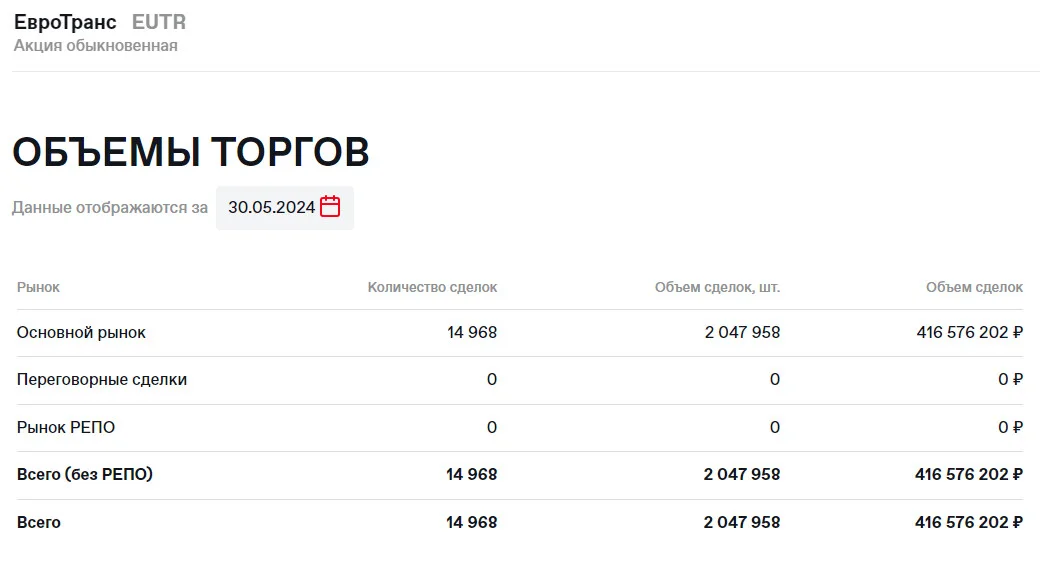Click the Объем сделок, шт. column header
The width and height of the screenshot is (1040, 586).
718,287
